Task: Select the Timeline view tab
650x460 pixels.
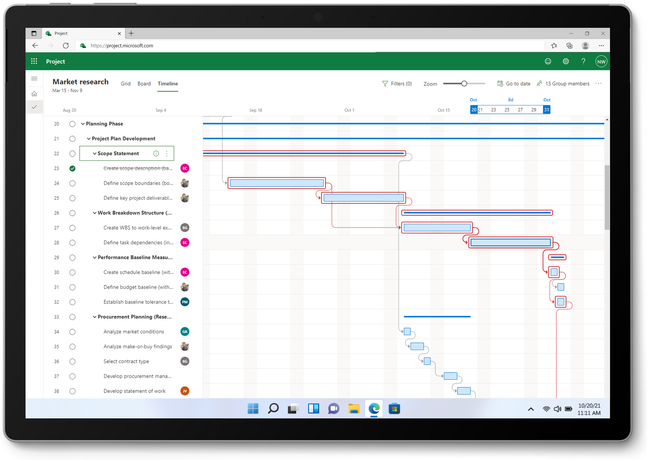Action: pyautogui.click(x=167, y=84)
